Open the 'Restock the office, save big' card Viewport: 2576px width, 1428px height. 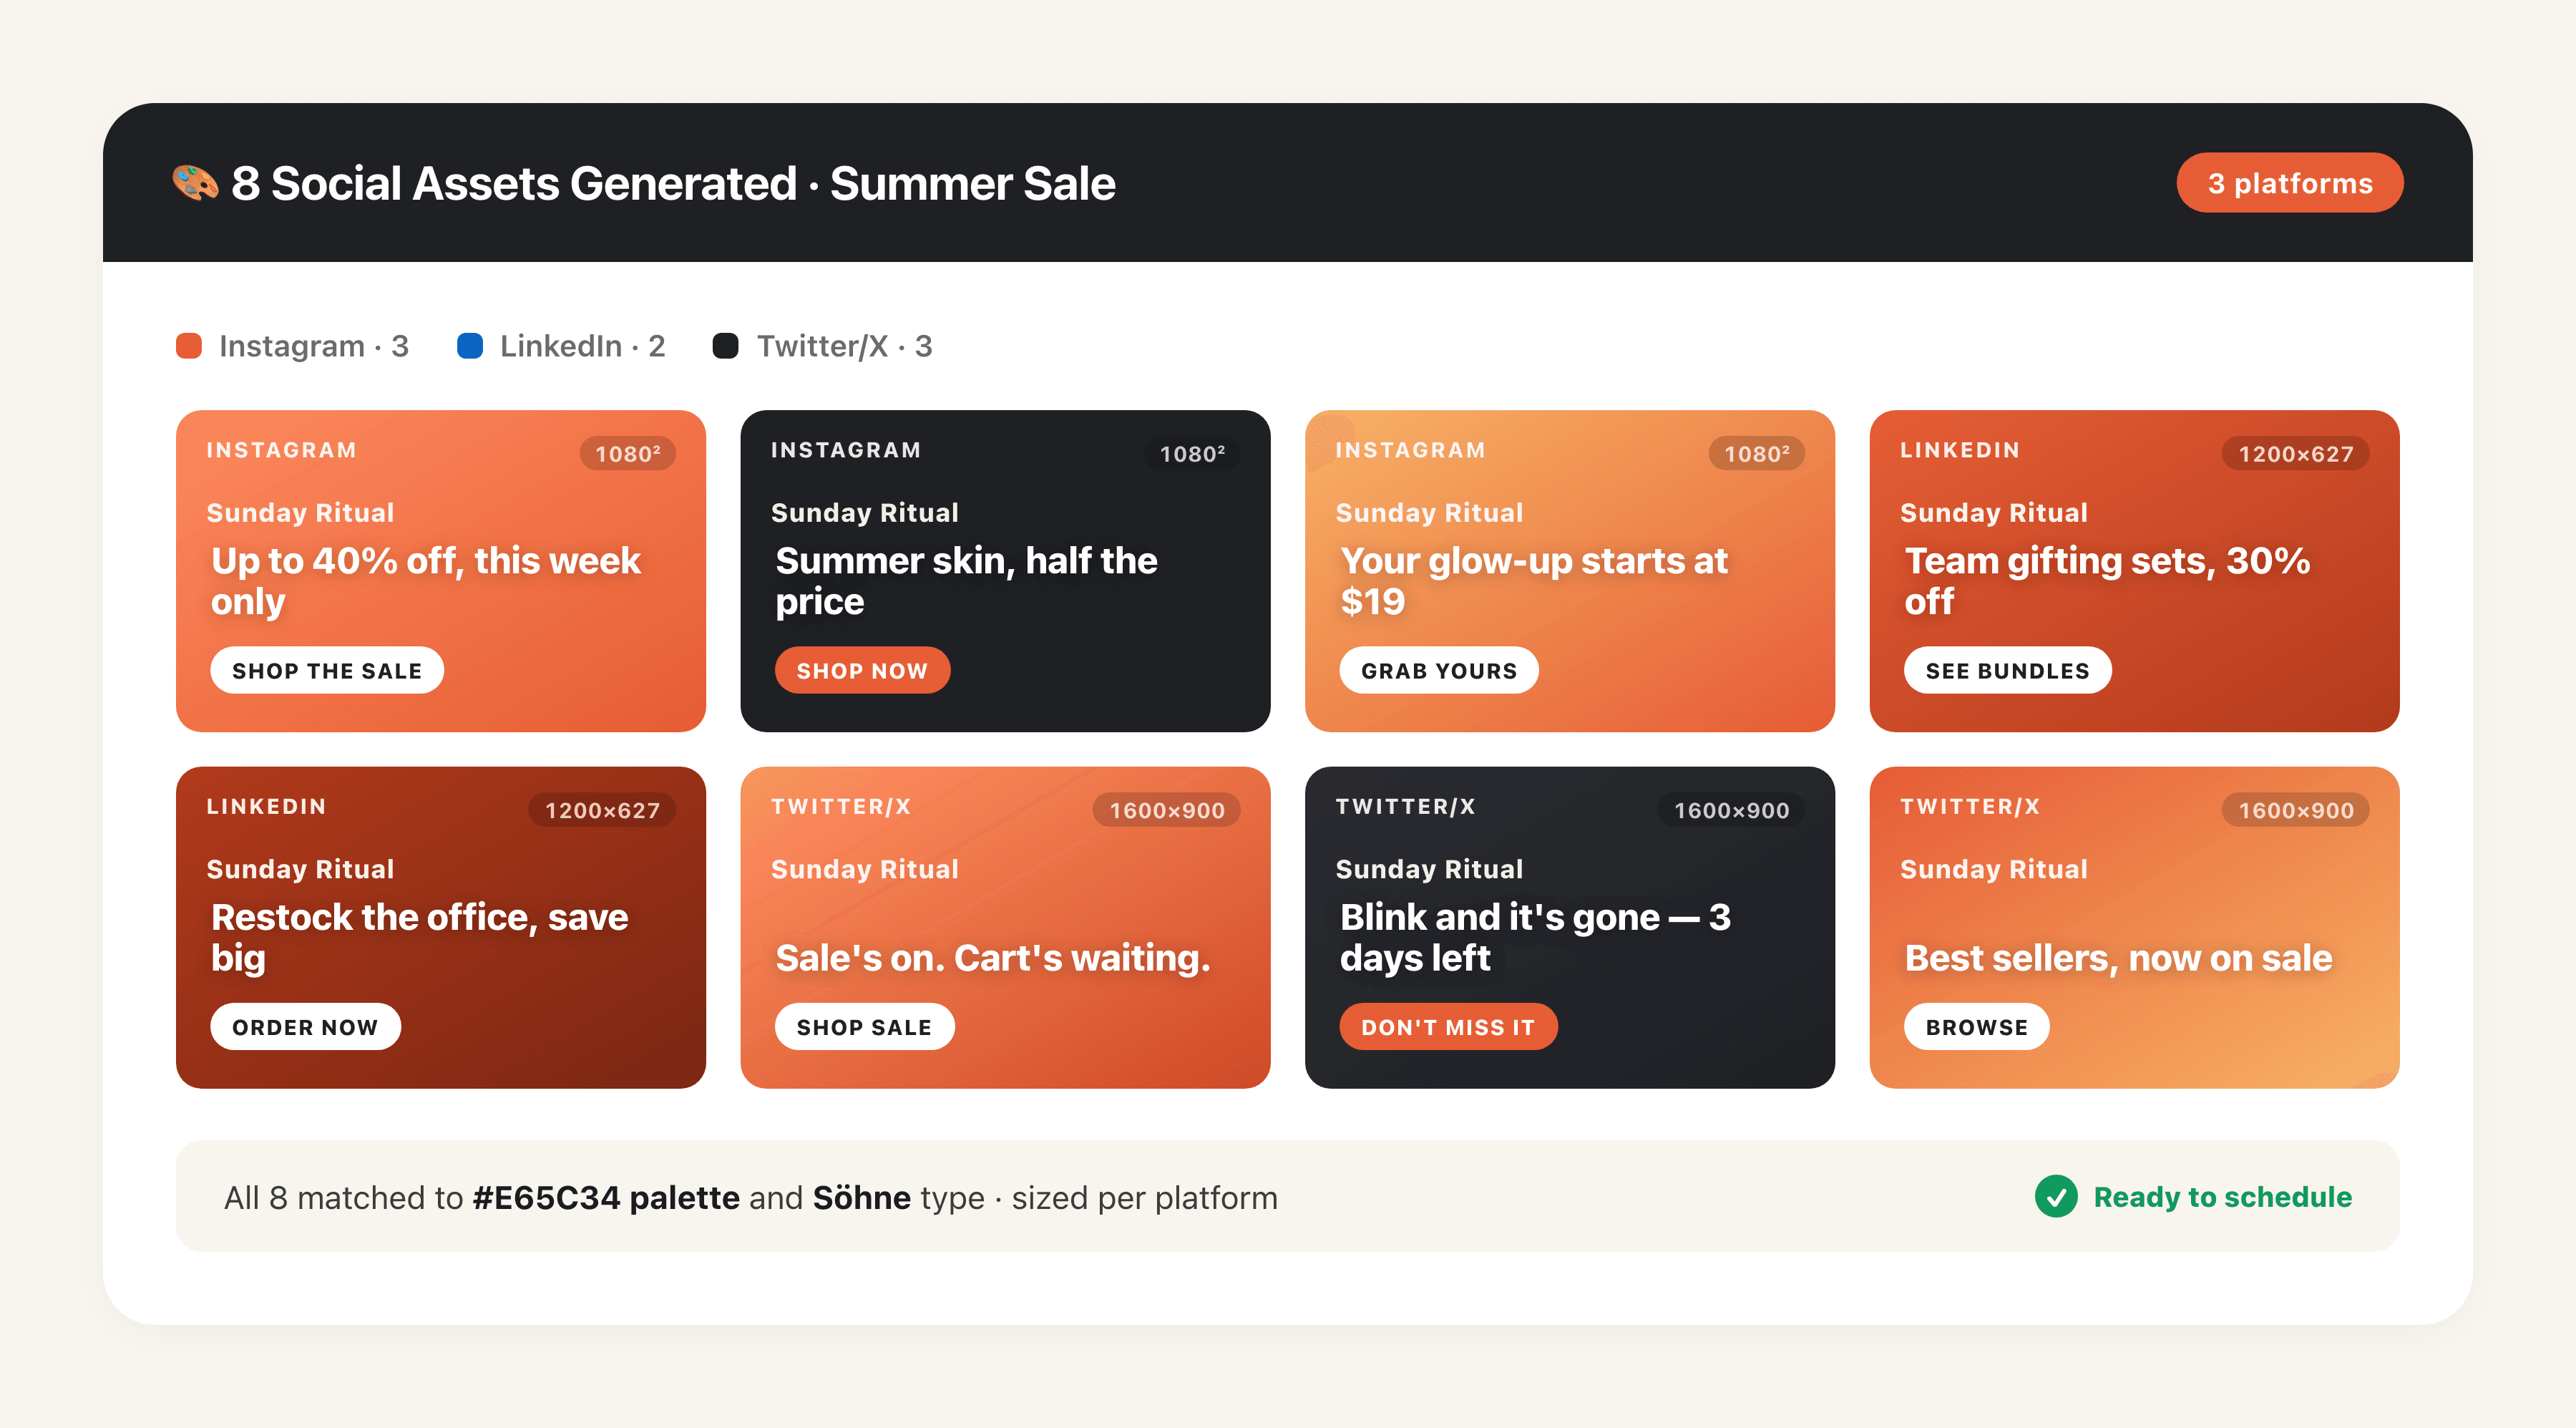(441, 928)
